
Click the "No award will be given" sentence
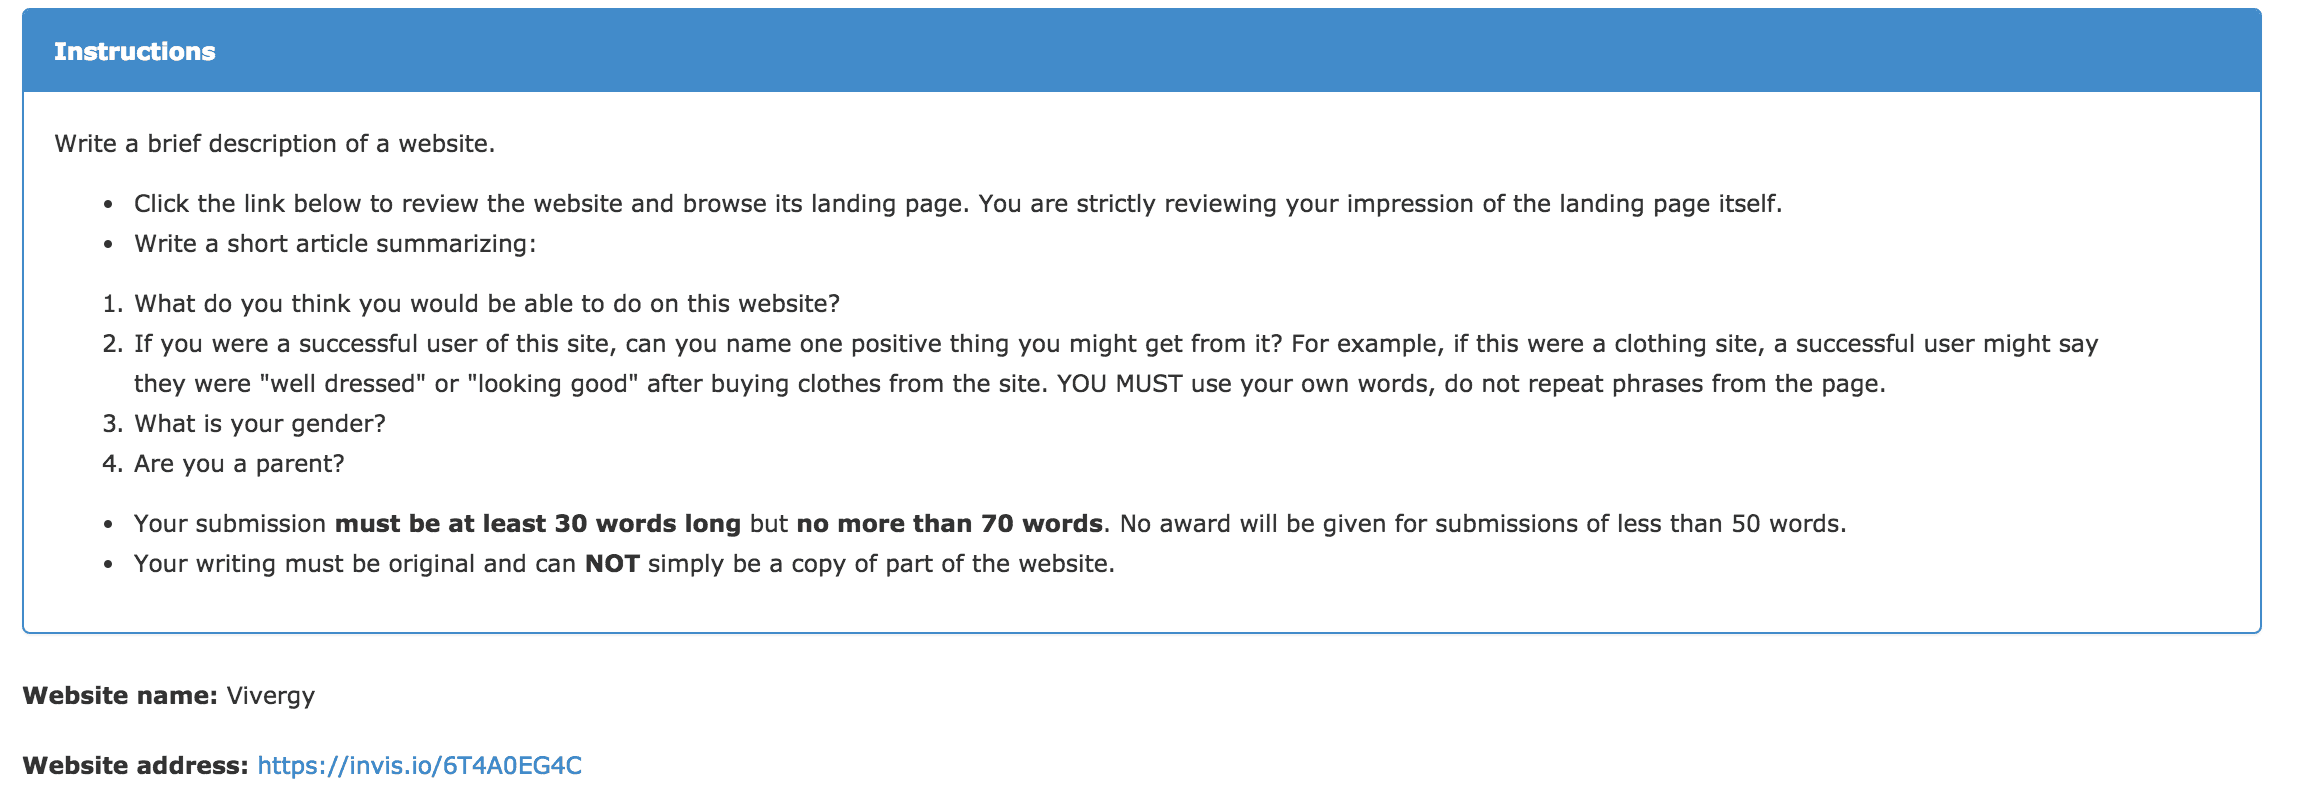coord(1482,524)
